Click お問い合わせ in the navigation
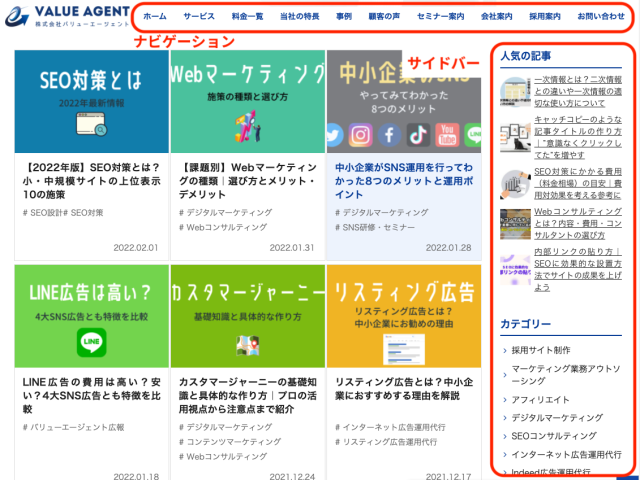The width and height of the screenshot is (640, 480). (x=601, y=16)
